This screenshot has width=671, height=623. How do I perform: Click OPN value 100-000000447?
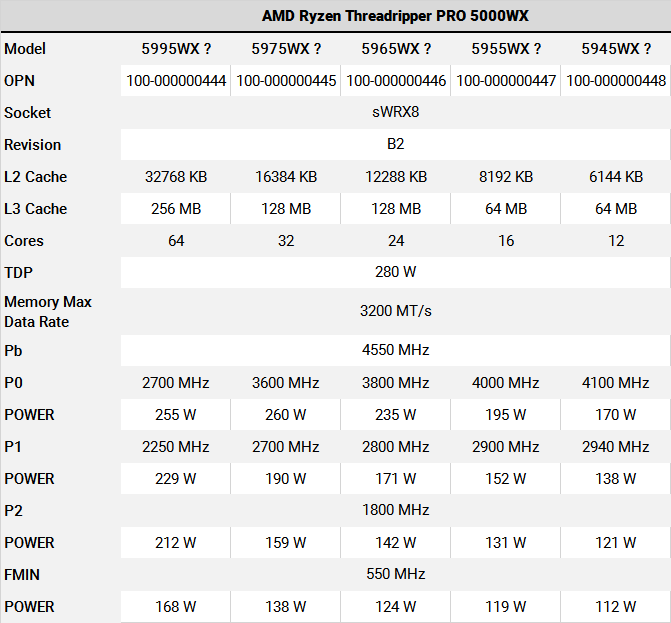pyautogui.click(x=506, y=81)
